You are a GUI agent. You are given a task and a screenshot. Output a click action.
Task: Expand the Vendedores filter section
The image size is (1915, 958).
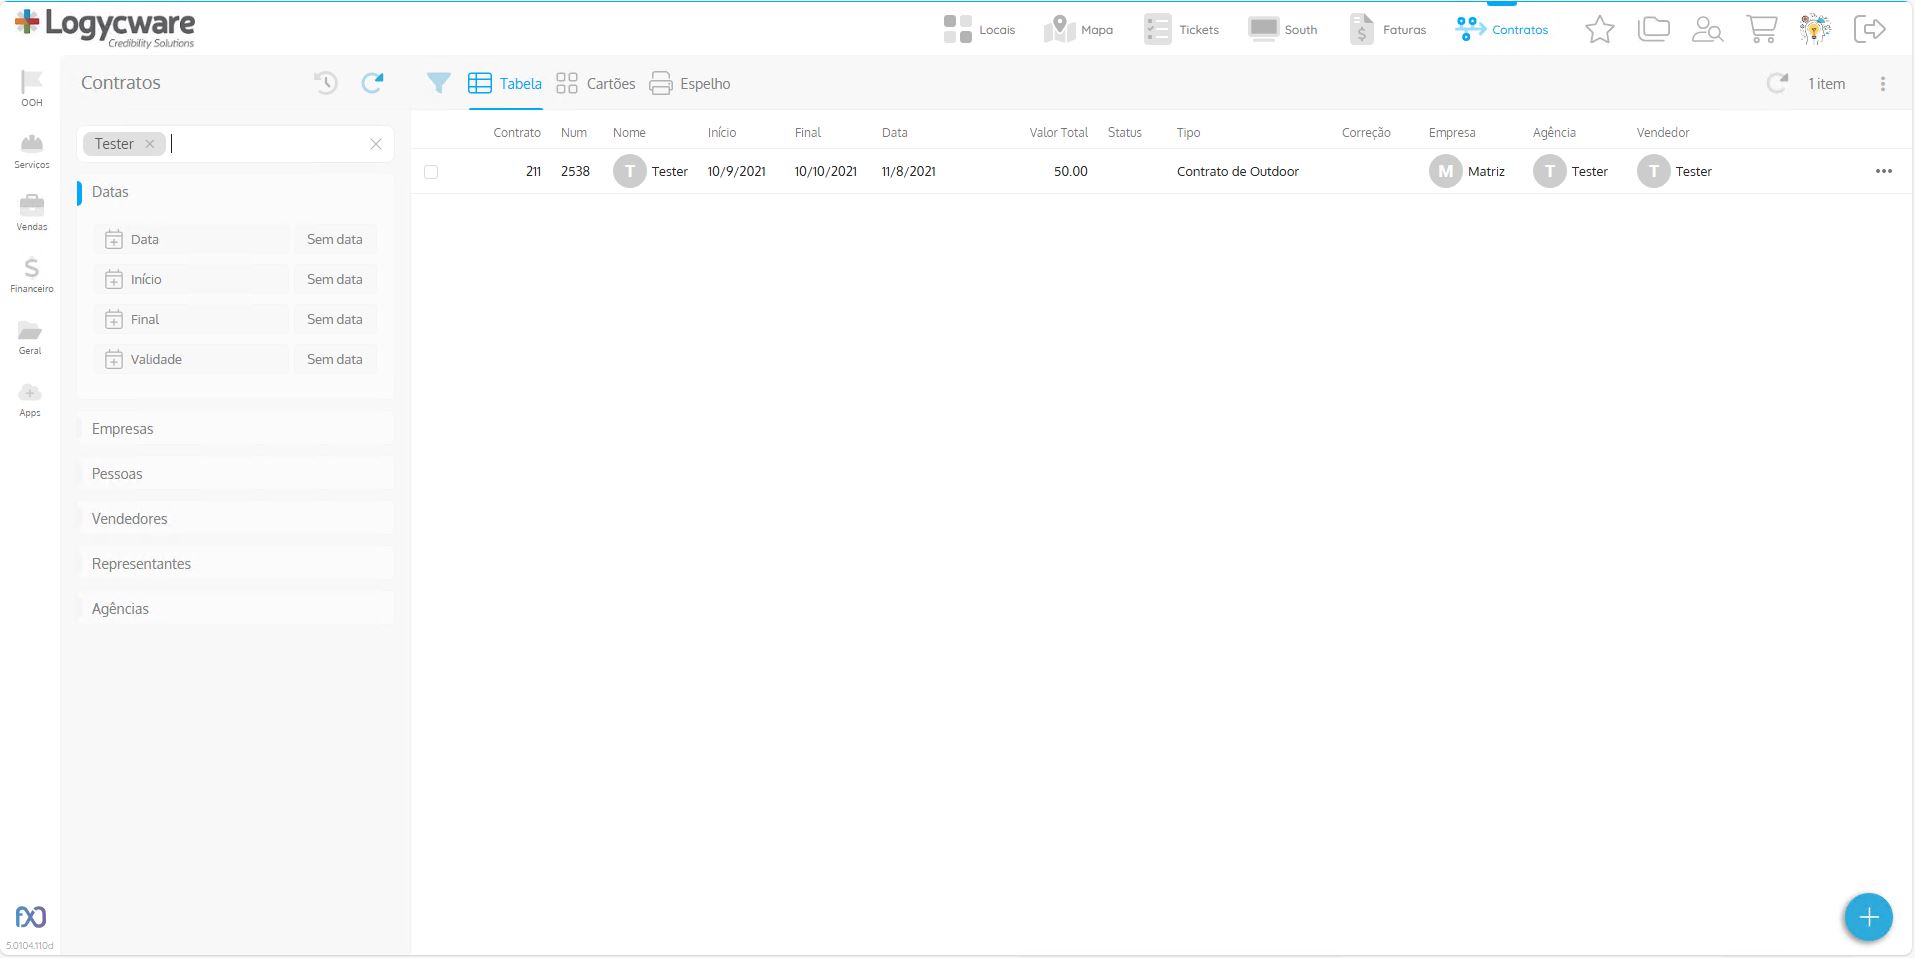tap(235, 519)
